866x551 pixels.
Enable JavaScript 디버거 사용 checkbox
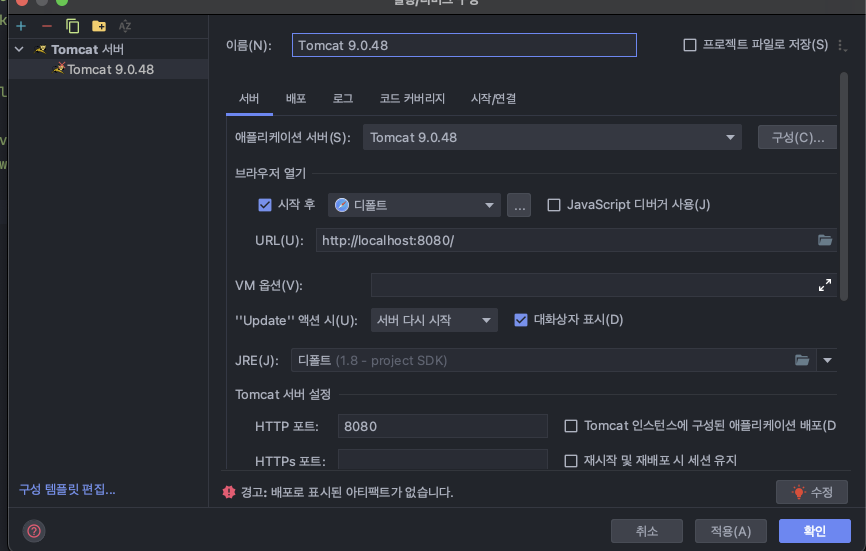[553, 205]
